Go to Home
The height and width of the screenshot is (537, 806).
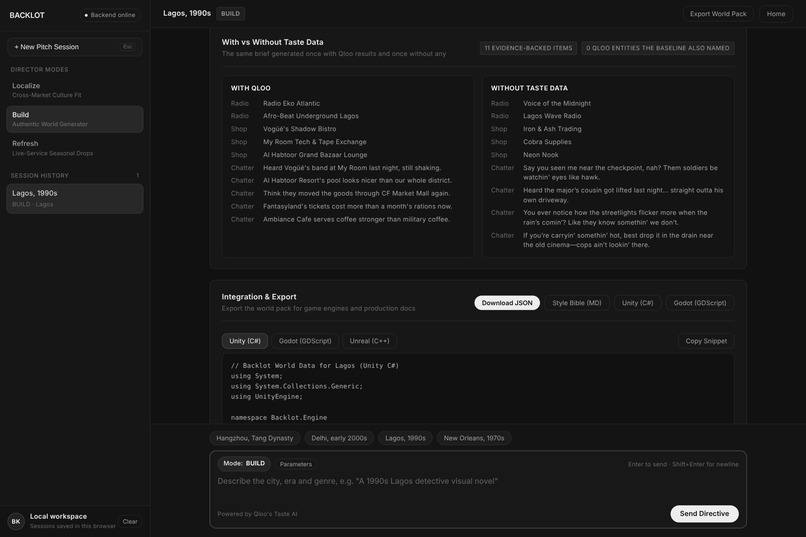(776, 14)
